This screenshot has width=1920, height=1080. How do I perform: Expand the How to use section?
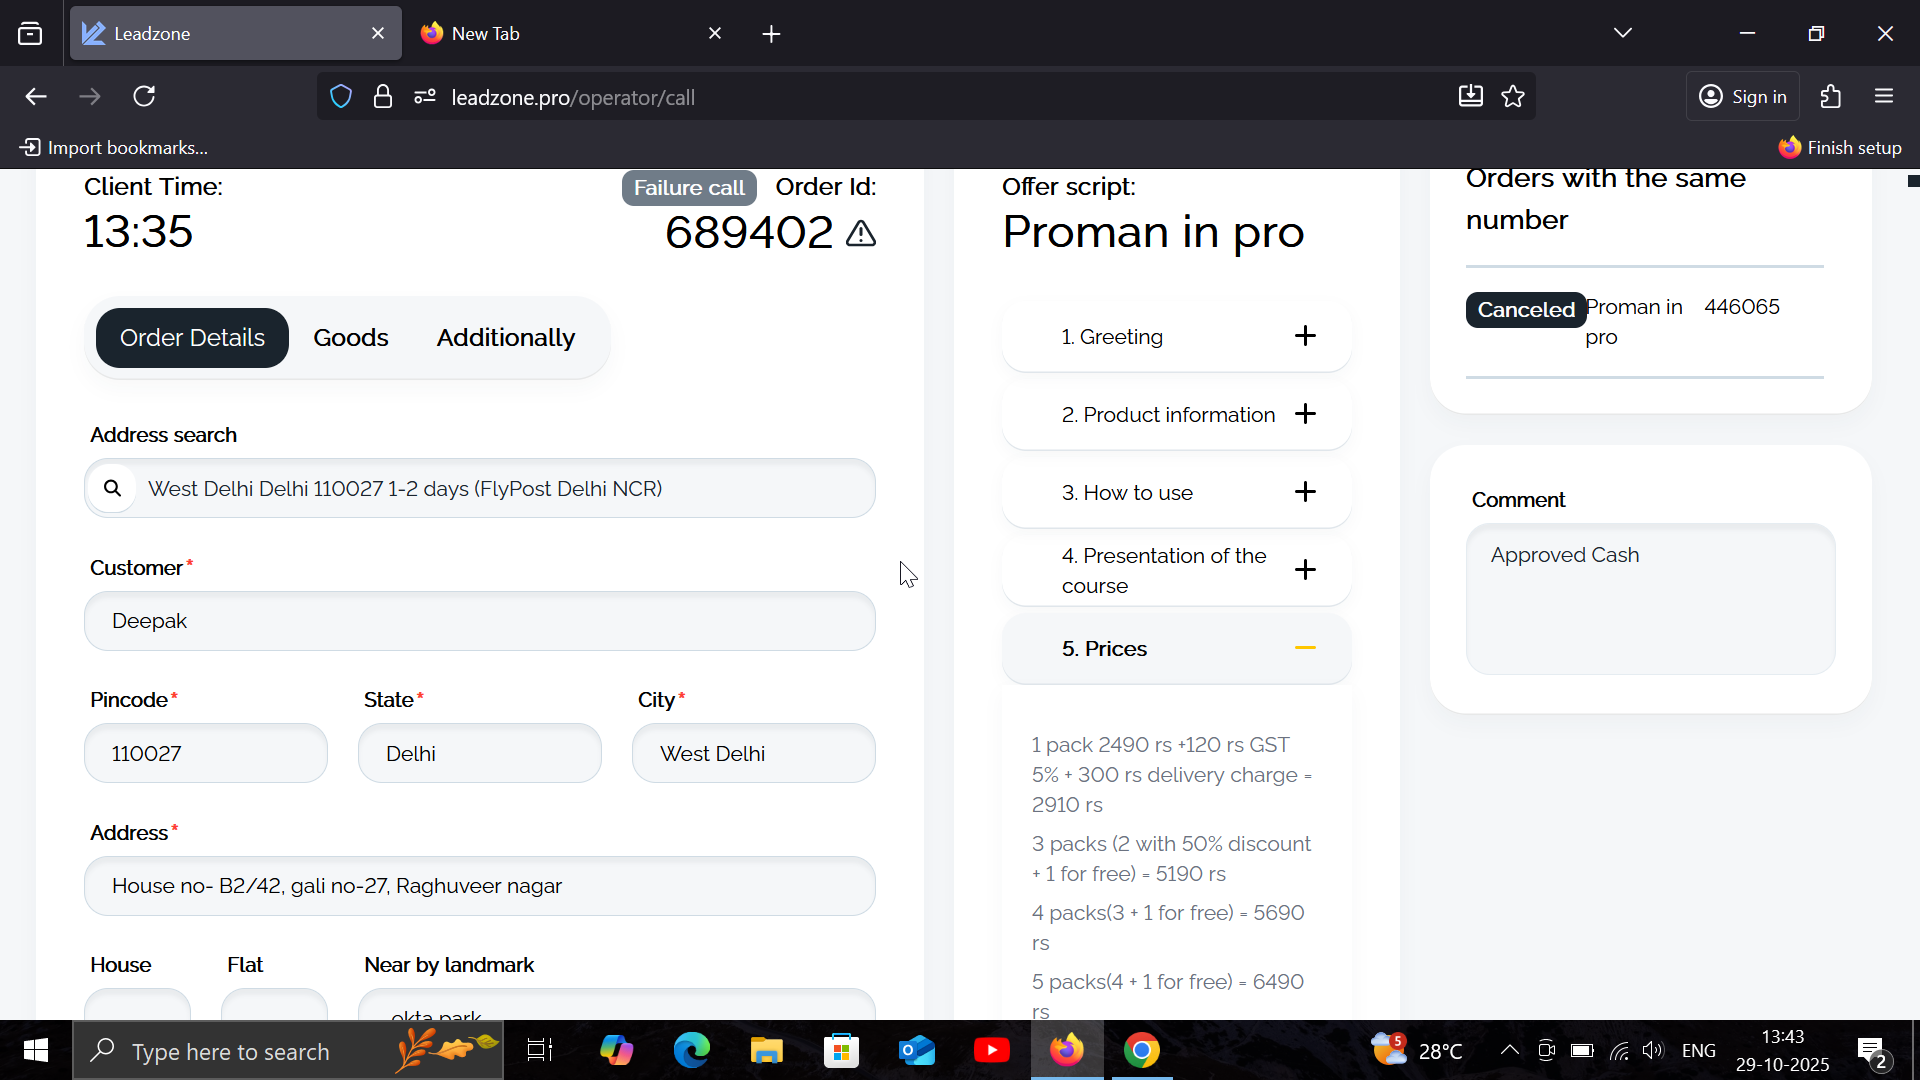tap(1304, 492)
